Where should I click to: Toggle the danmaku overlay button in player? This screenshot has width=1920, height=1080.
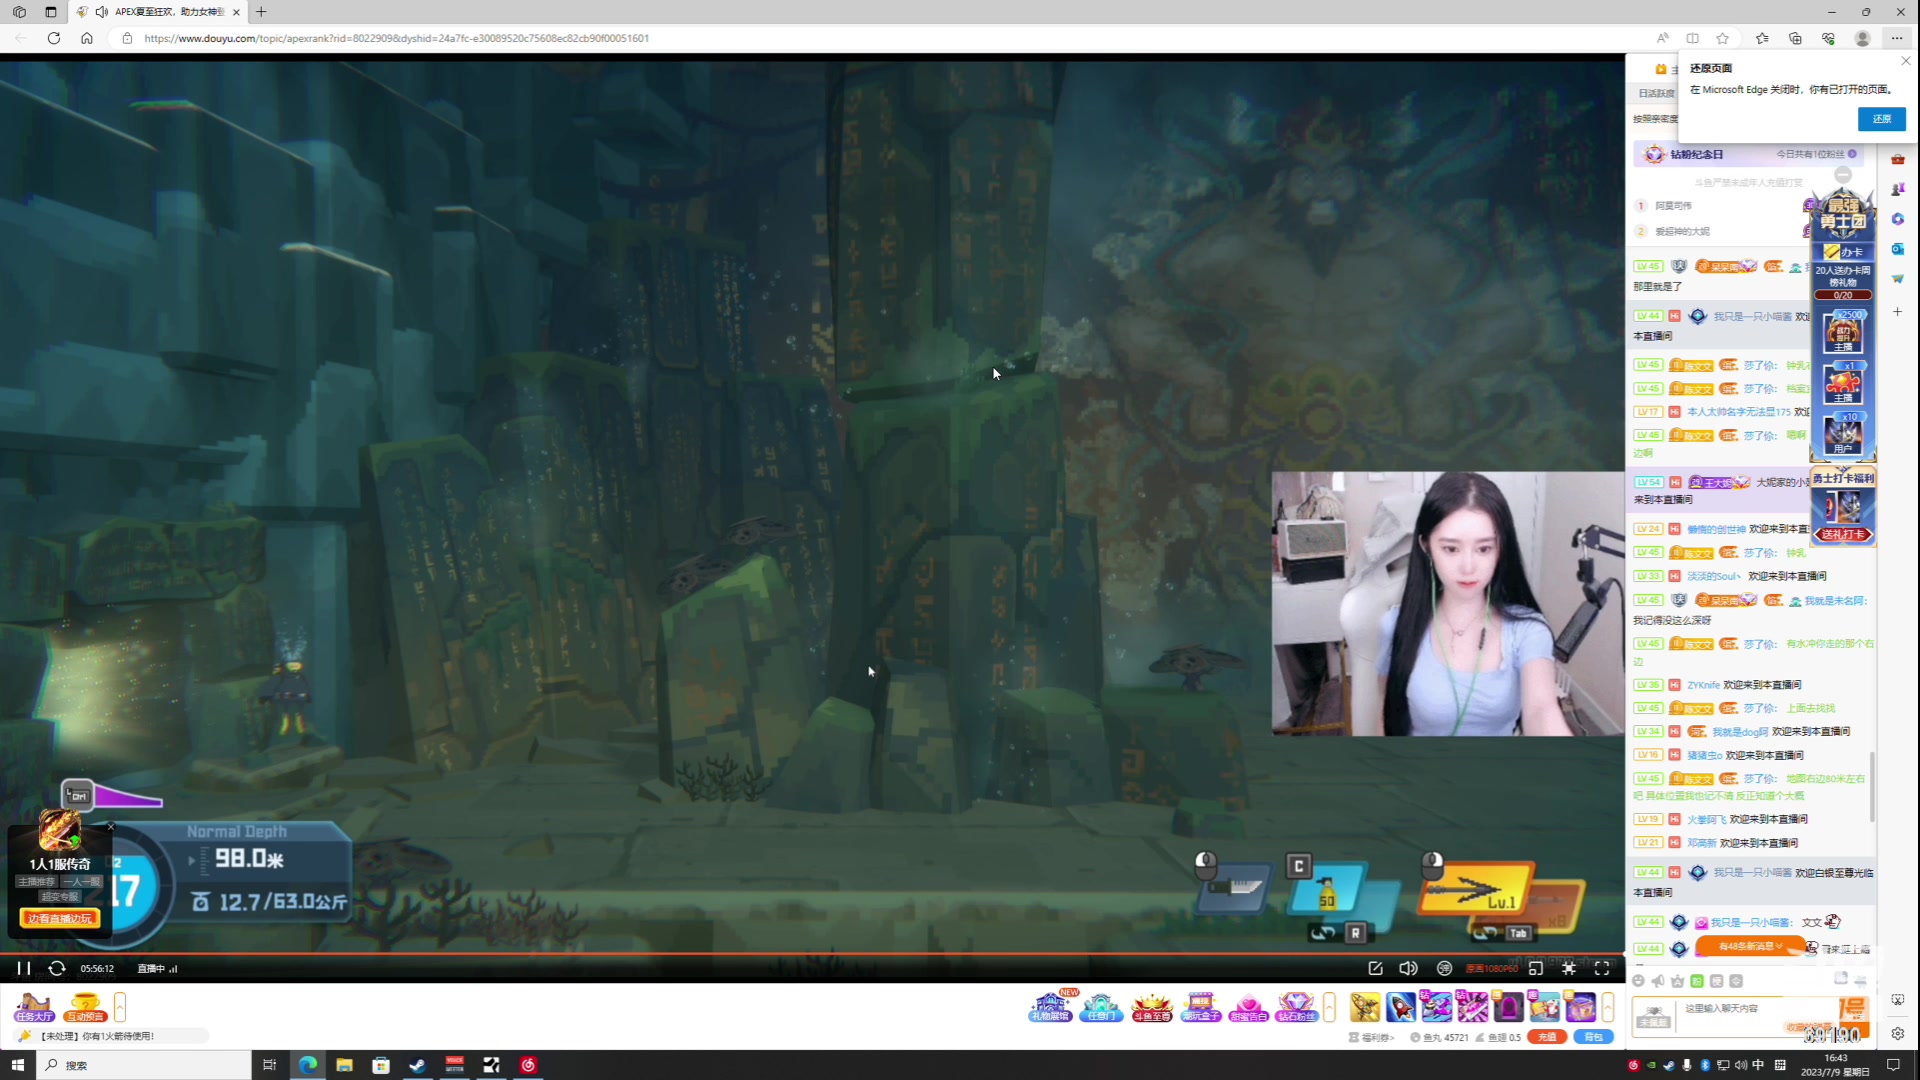click(1444, 968)
